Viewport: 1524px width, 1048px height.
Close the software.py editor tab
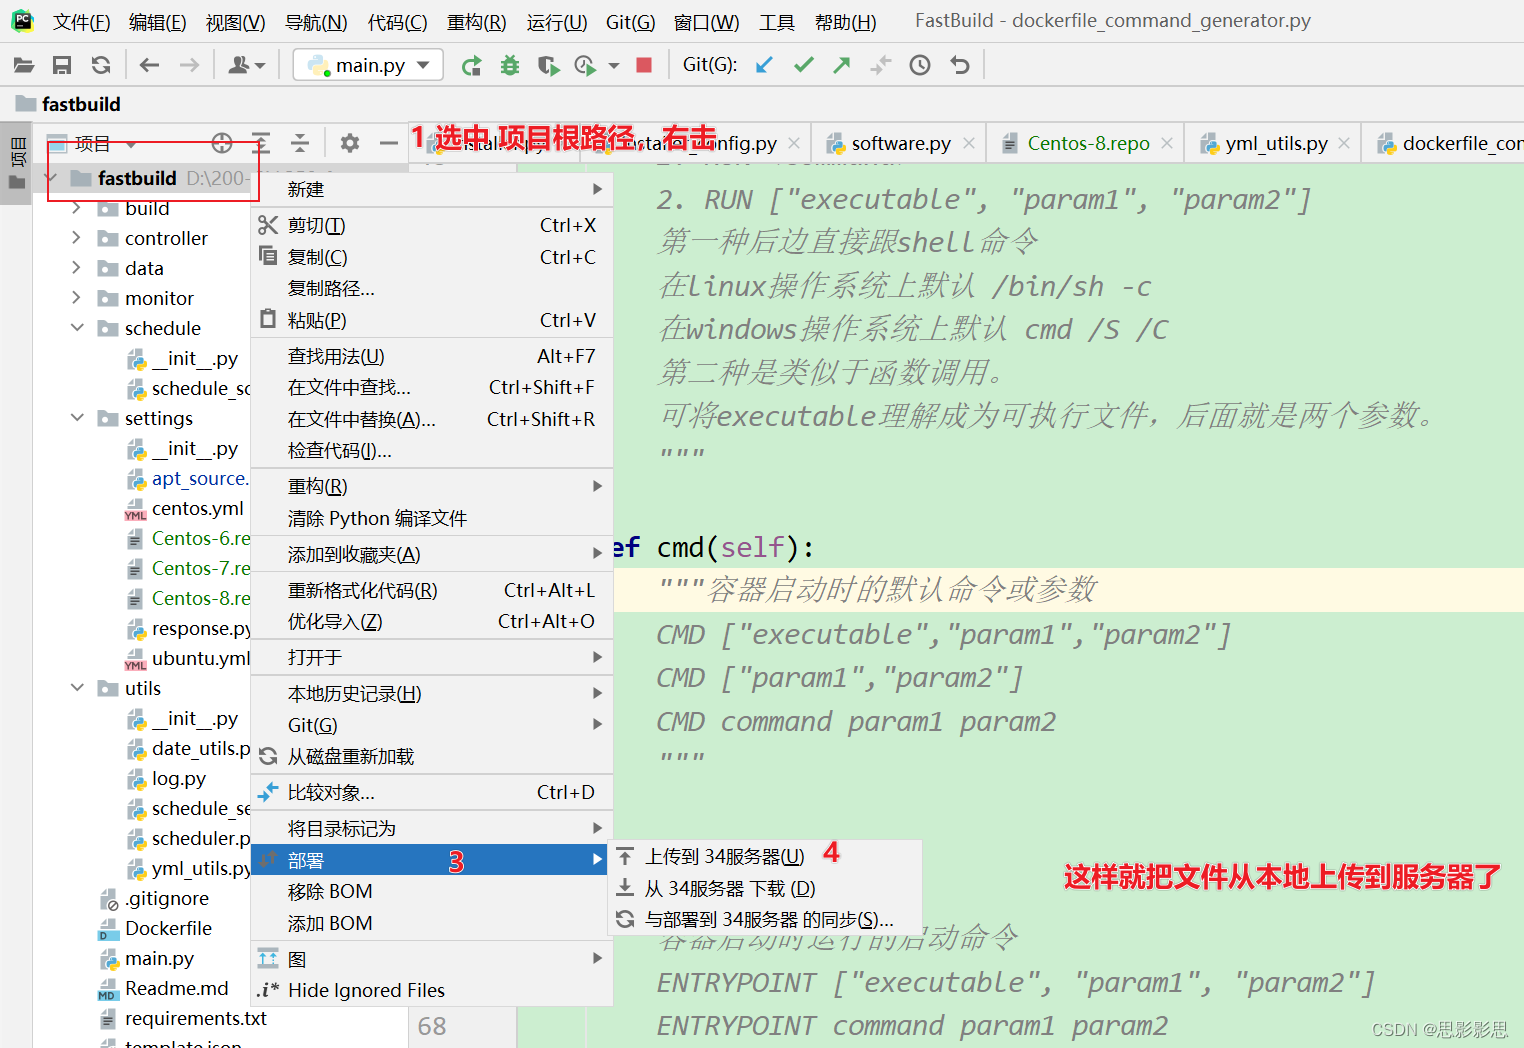click(x=969, y=143)
